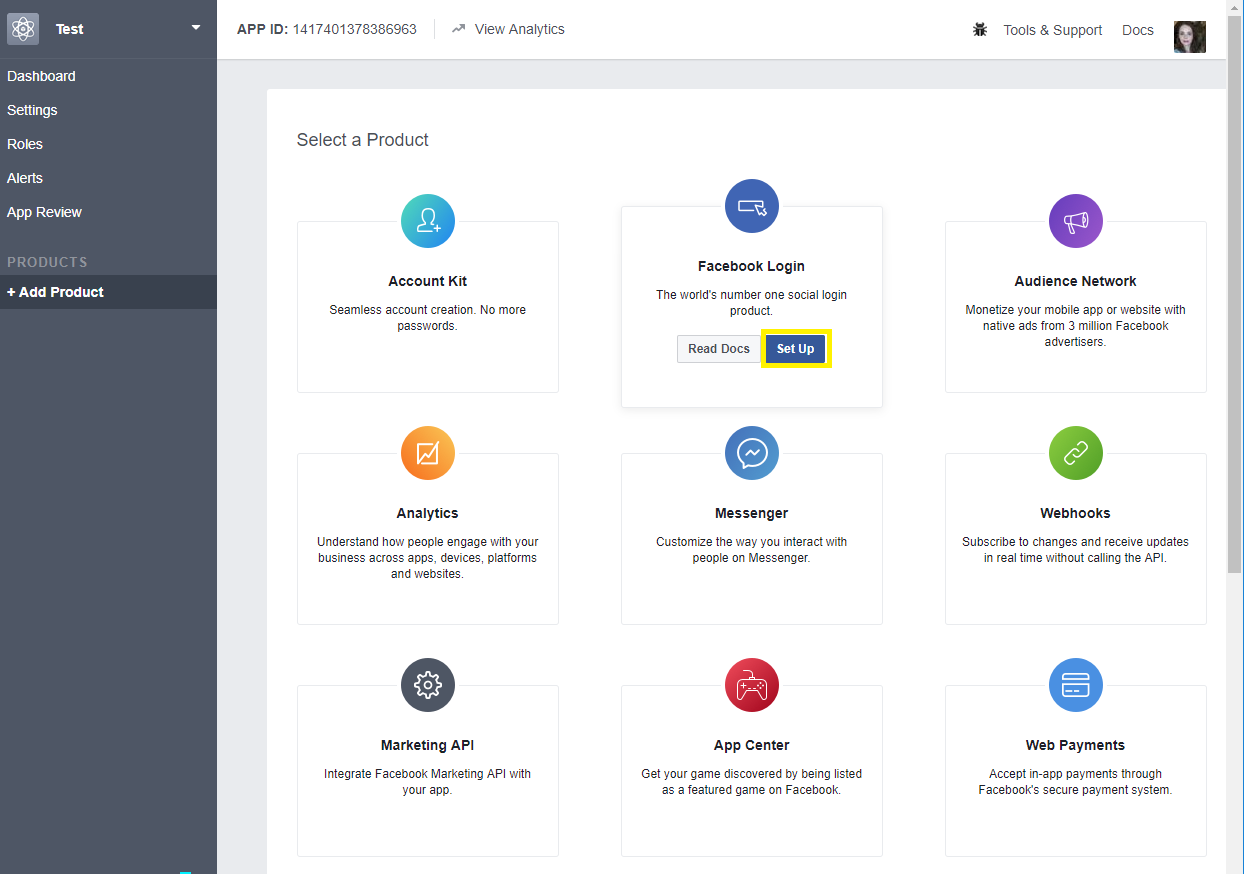Click the Marketing API gear icon
Image resolution: width=1244 pixels, height=874 pixels.
coord(428,685)
